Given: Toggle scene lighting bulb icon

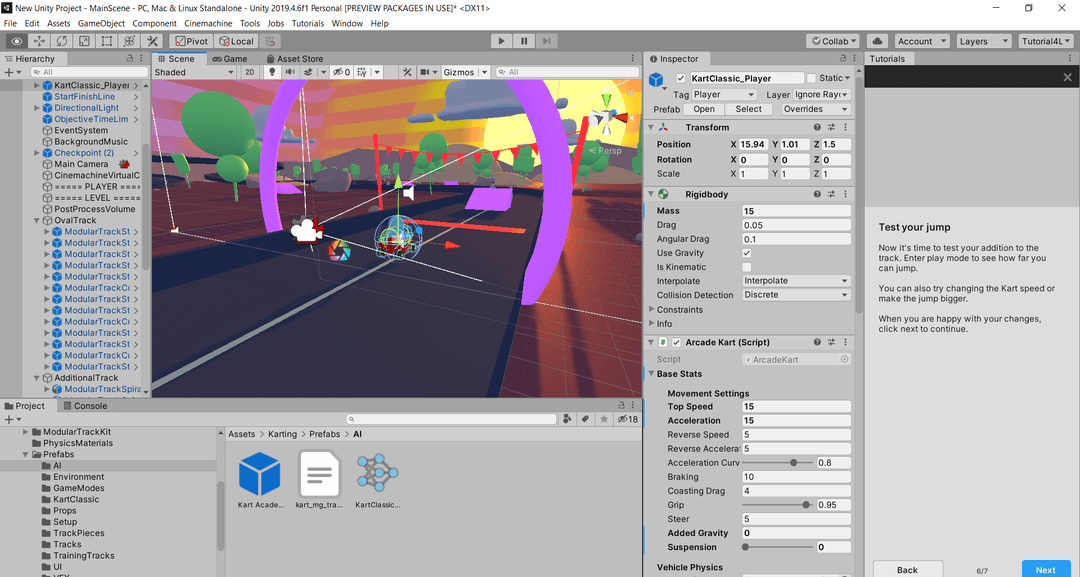Looking at the screenshot, I should tap(271, 72).
